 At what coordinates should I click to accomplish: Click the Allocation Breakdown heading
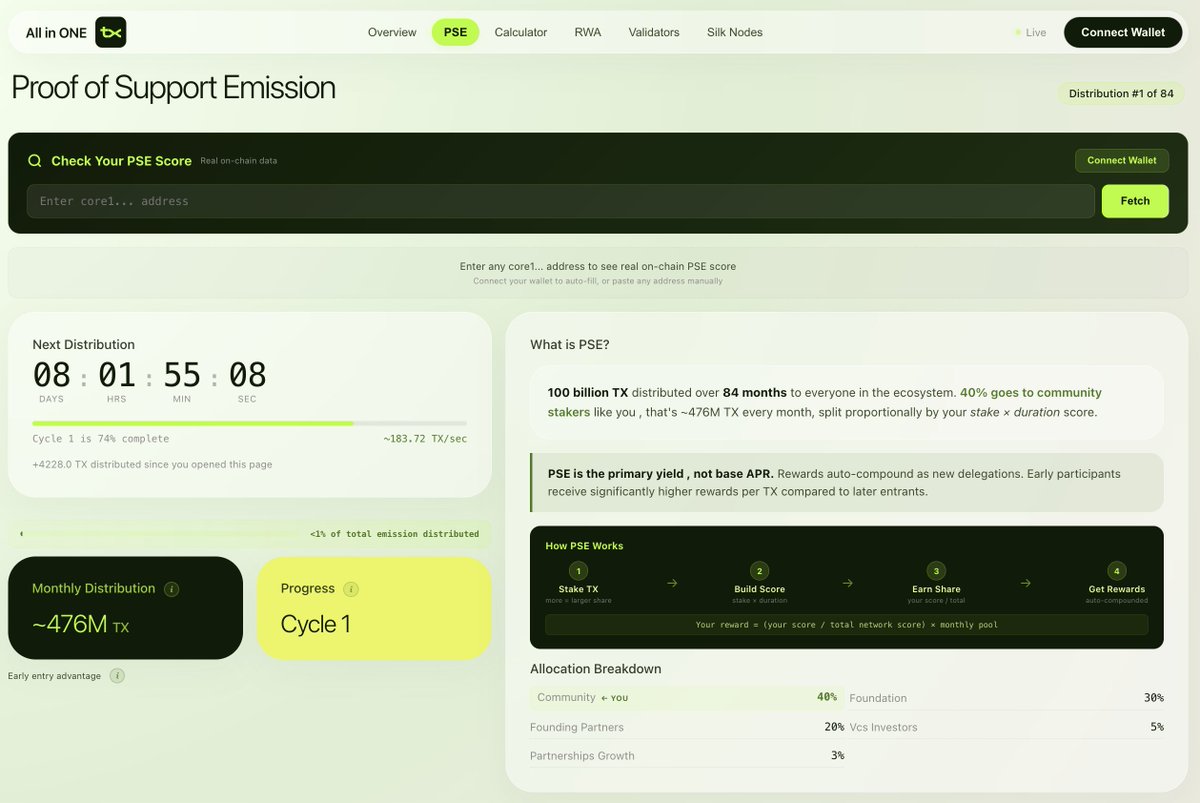596,669
